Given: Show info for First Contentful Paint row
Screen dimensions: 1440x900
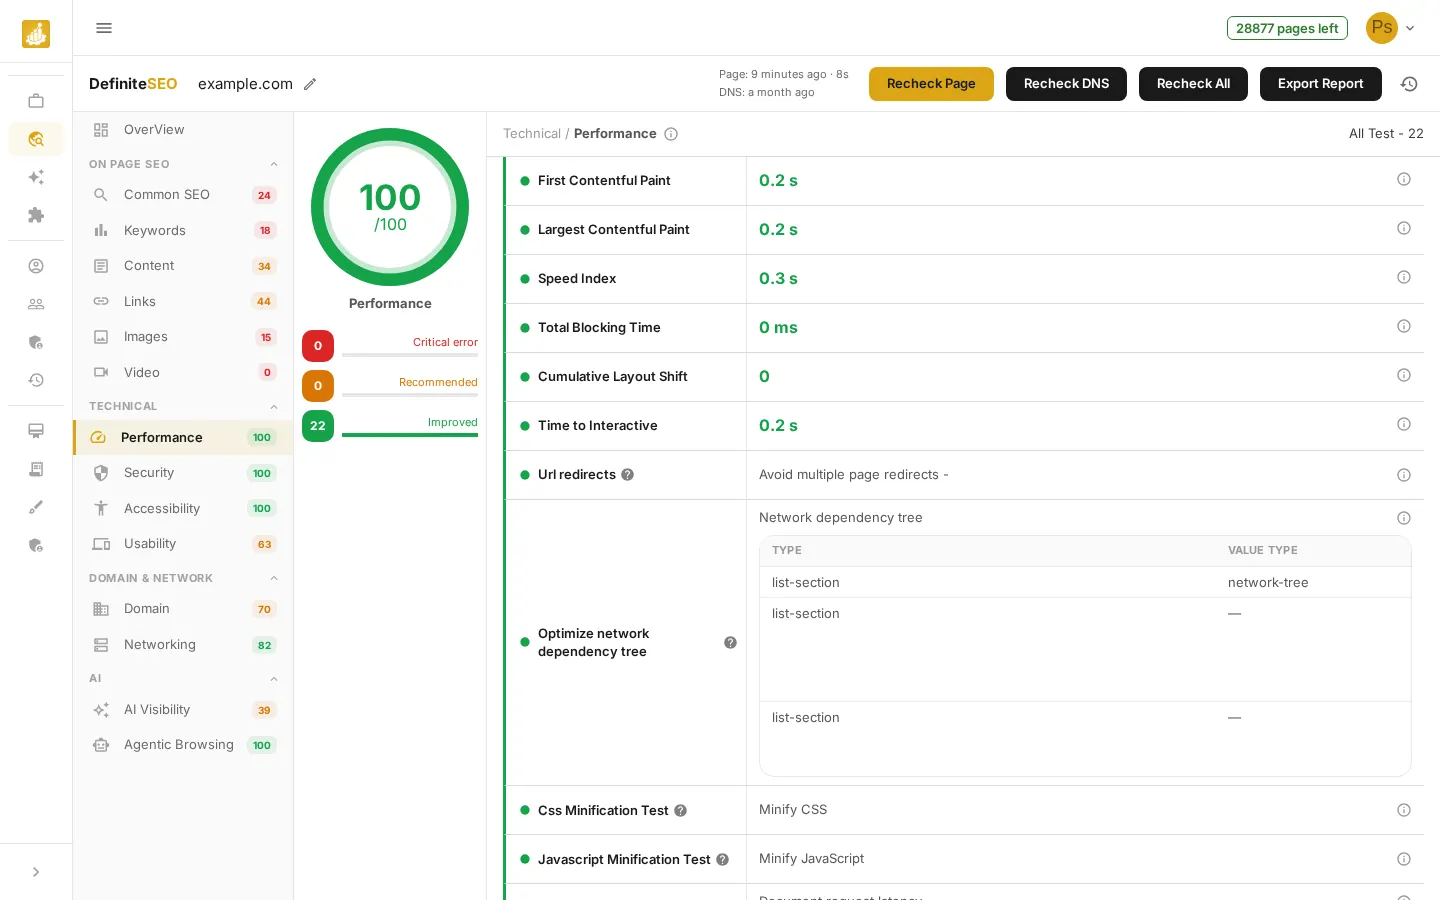Looking at the screenshot, I should tap(1404, 179).
